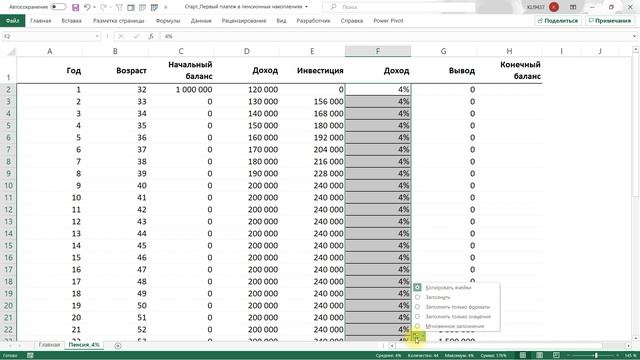The image size is (640, 360).
Task: Click vertical scrollbar up arrow
Action: coord(636,49)
